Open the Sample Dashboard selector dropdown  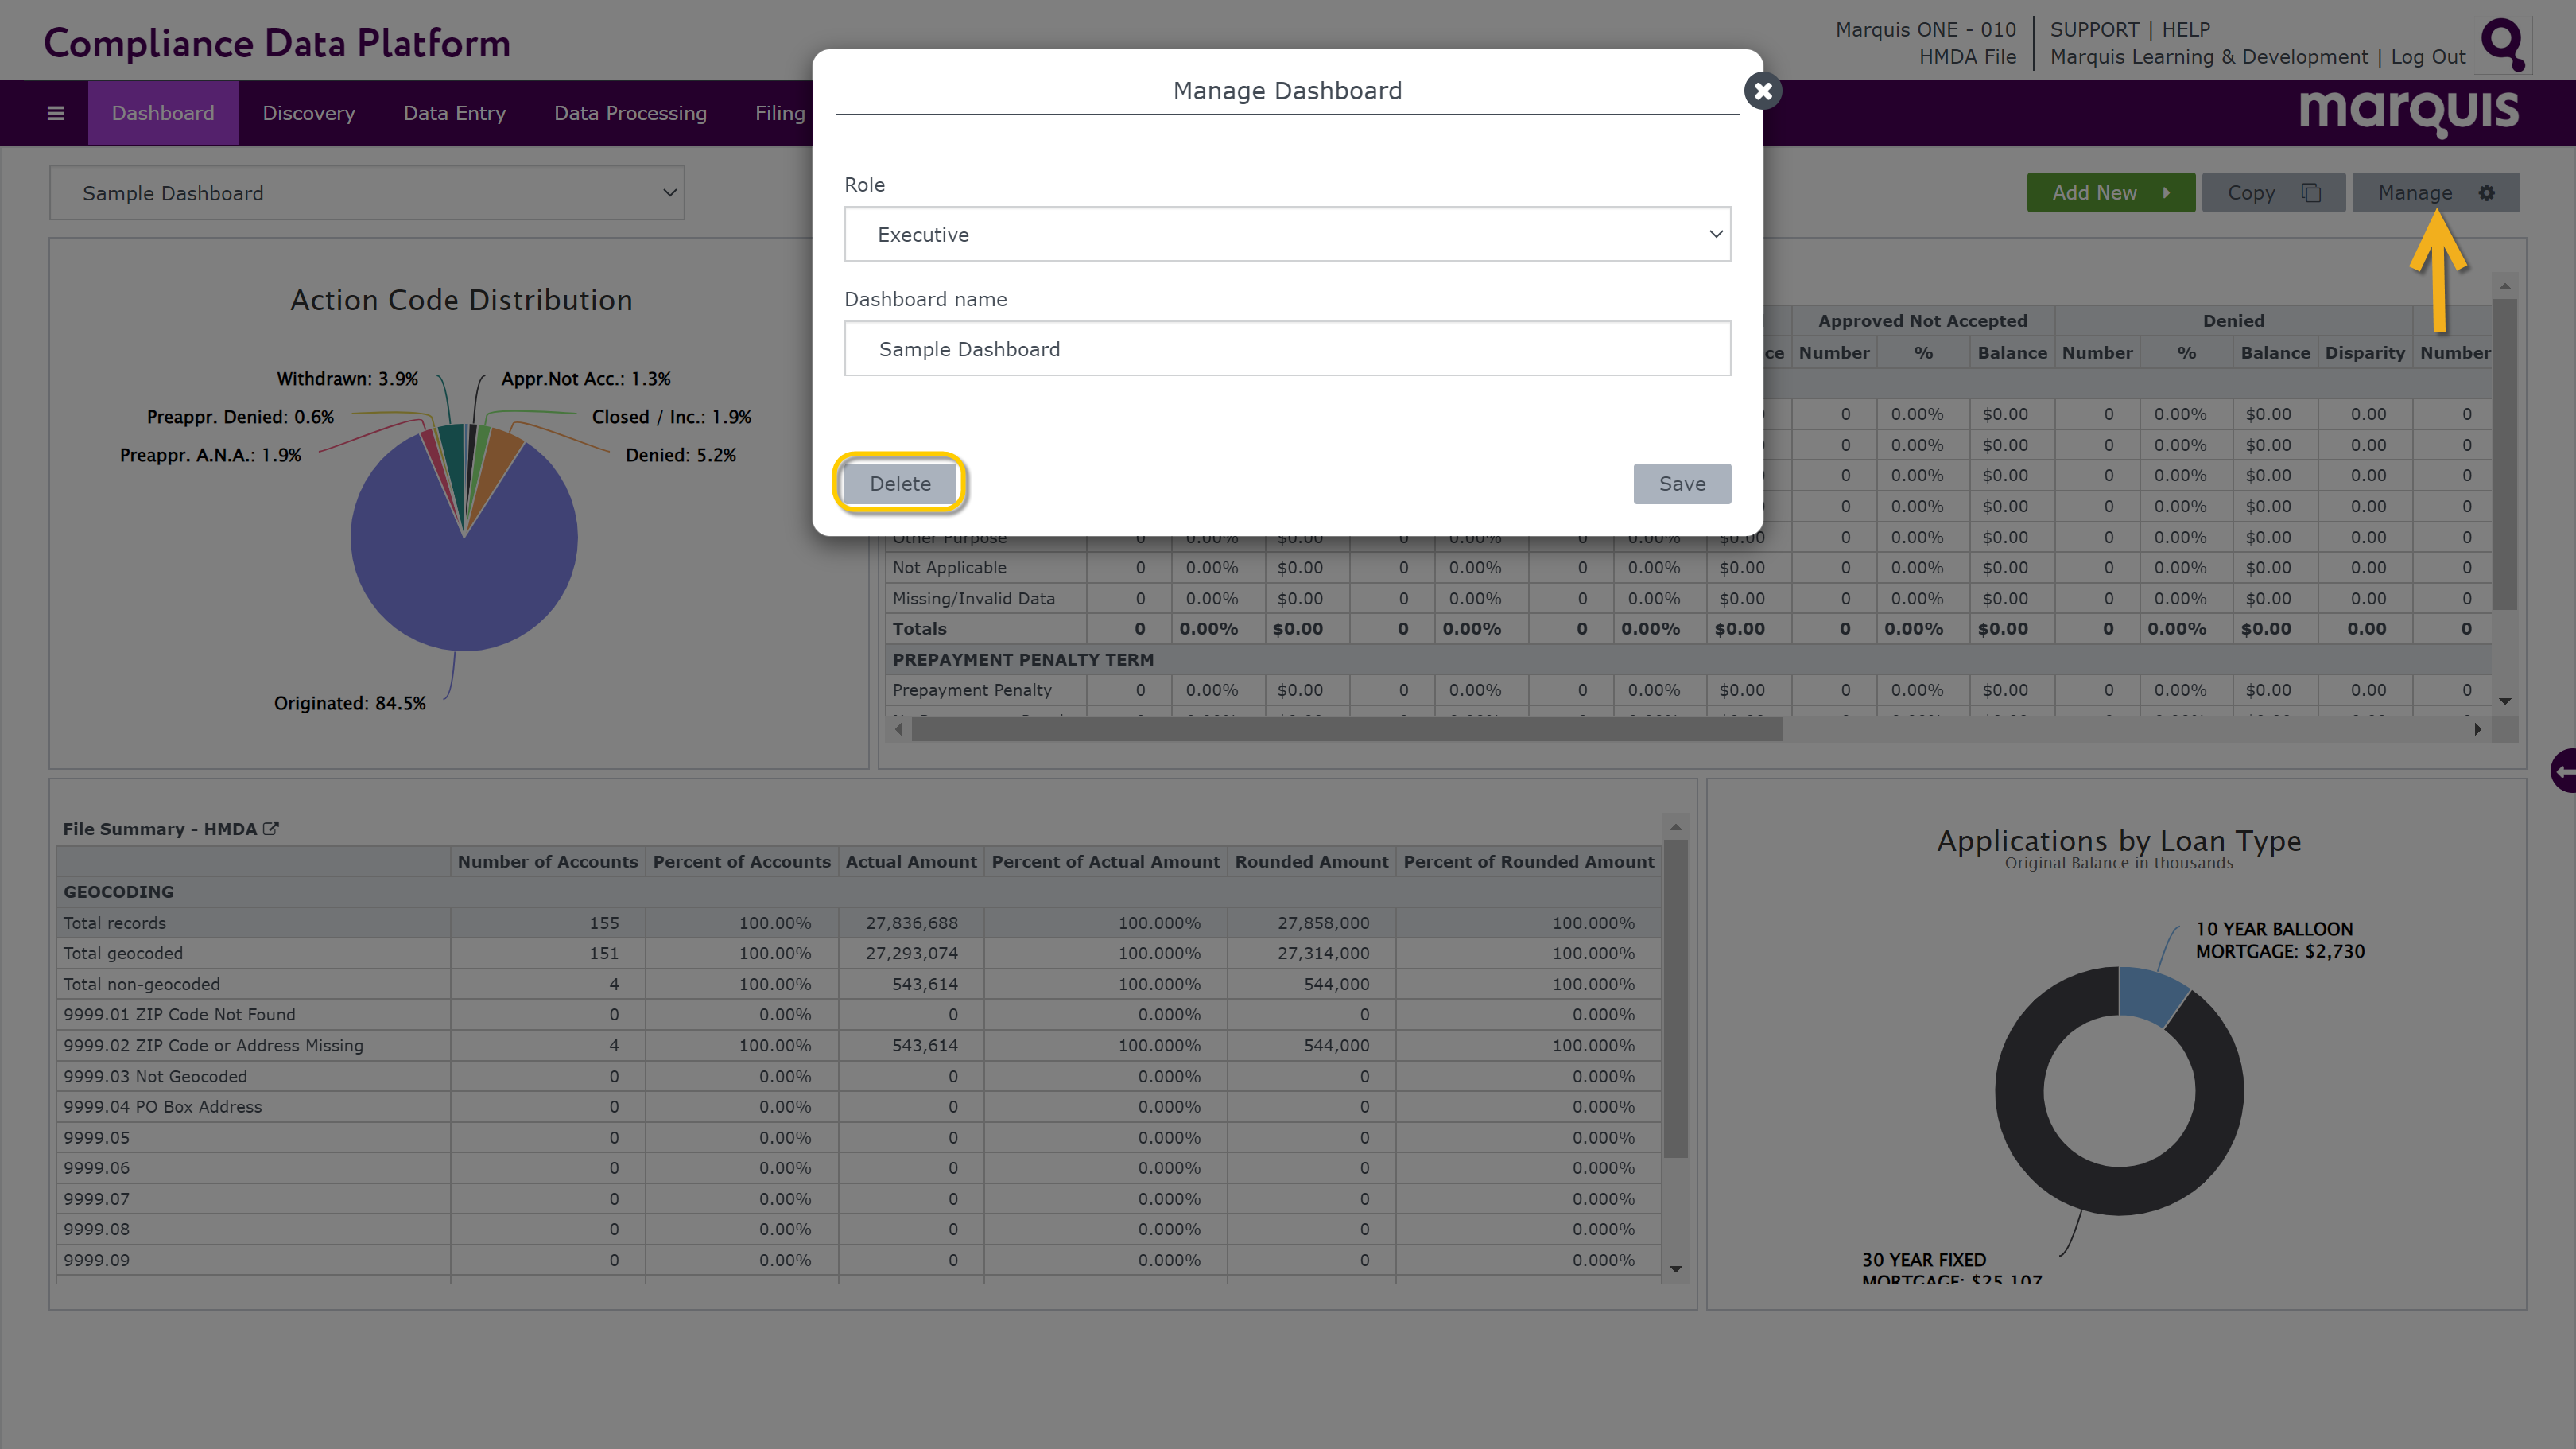(367, 193)
